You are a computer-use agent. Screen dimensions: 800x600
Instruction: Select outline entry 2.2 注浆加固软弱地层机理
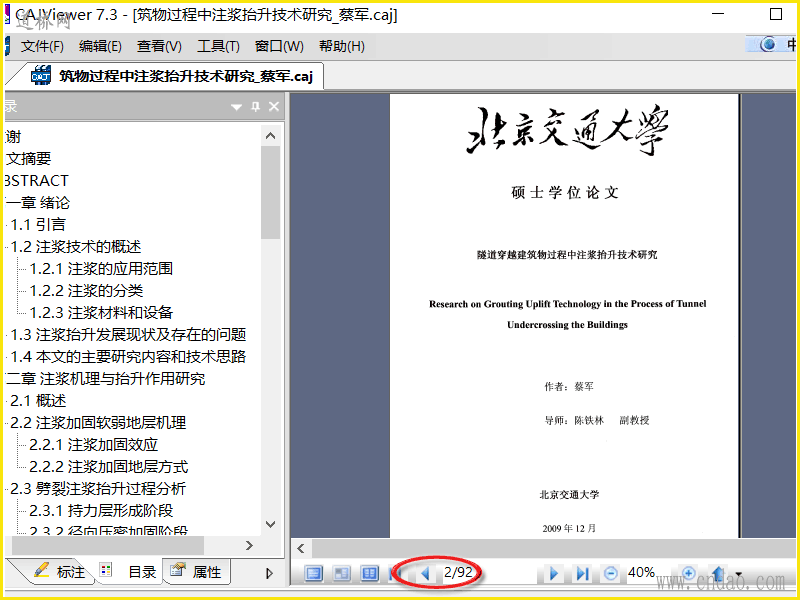click(98, 422)
